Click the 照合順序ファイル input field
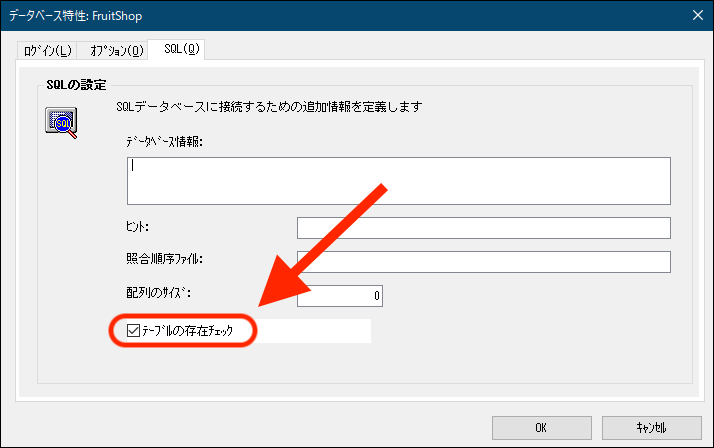This screenshot has width=714, height=448. tap(483, 262)
